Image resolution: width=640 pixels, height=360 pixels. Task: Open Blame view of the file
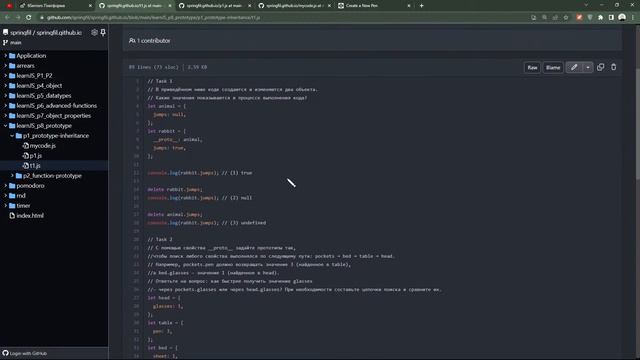pyautogui.click(x=553, y=67)
